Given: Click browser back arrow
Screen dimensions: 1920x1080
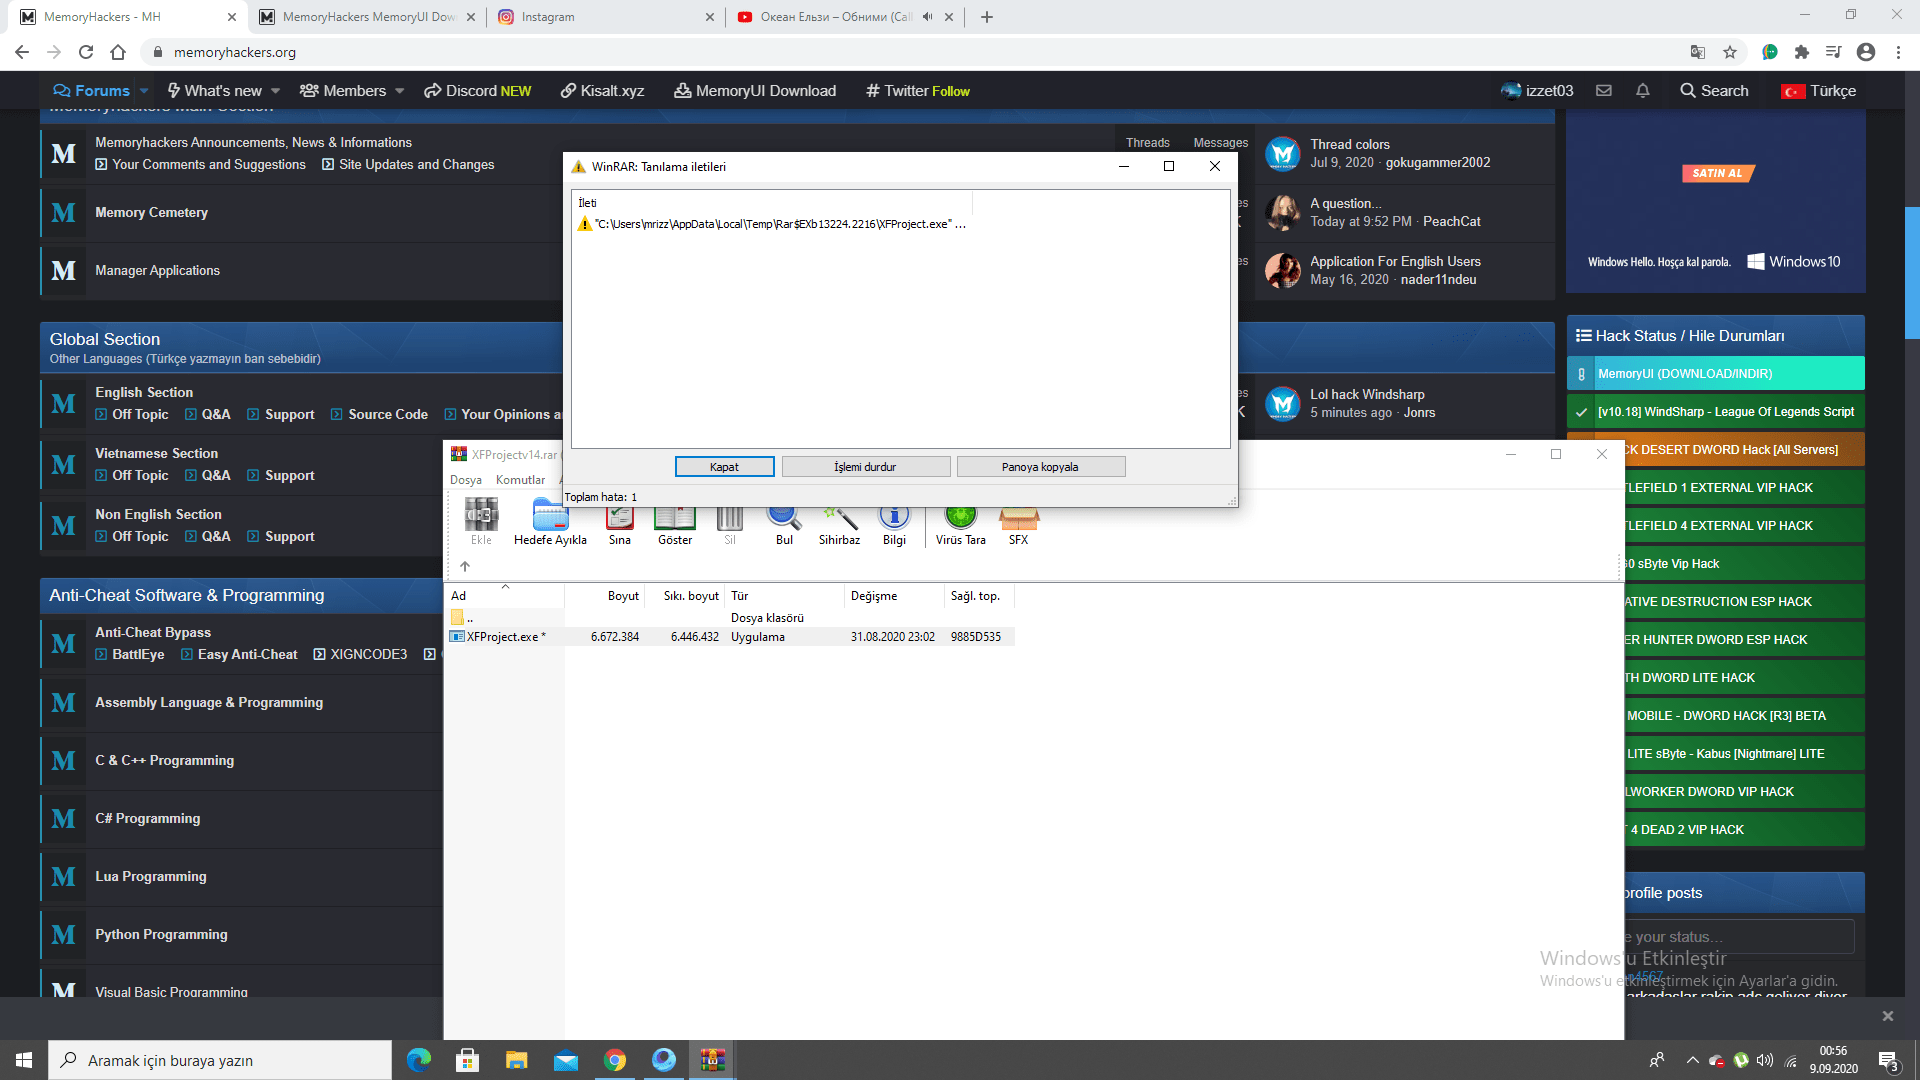Looking at the screenshot, I should (x=22, y=52).
